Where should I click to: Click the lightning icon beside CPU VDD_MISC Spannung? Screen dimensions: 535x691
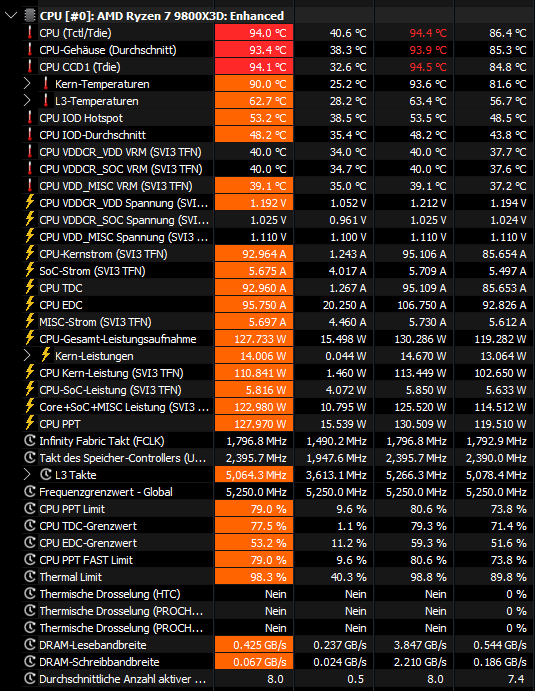coord(30,237)
